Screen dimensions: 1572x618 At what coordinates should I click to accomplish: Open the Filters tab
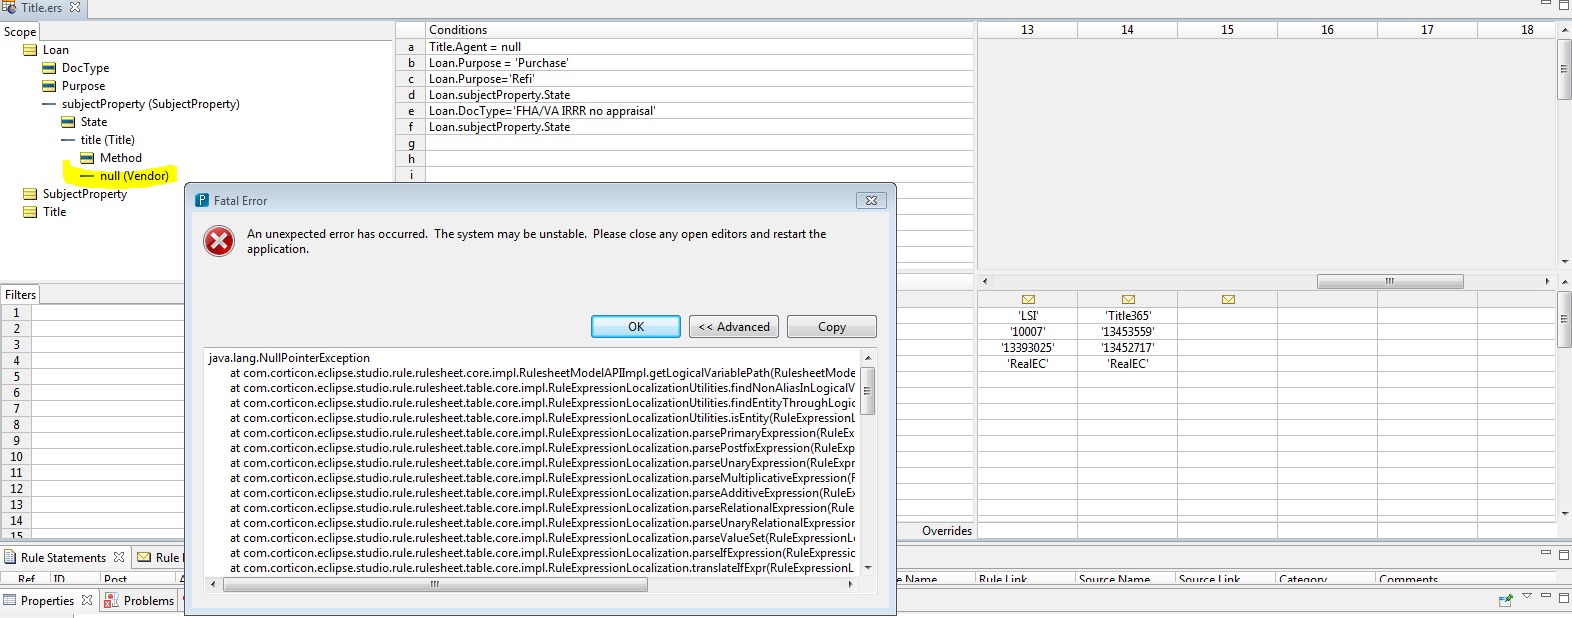click(x=20, y=295)
